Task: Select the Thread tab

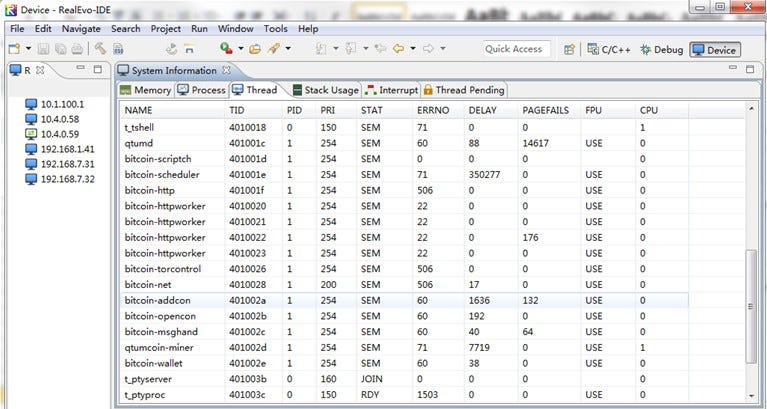Action: click(x=255, y=90)
